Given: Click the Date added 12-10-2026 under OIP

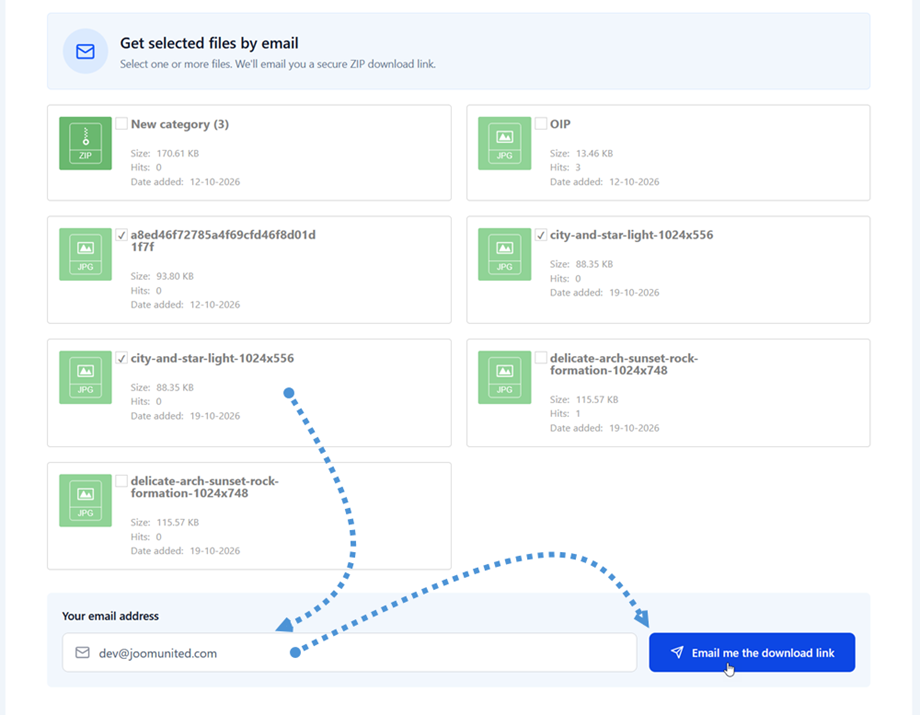Looking at the screenshot, I should pos(604,182).
